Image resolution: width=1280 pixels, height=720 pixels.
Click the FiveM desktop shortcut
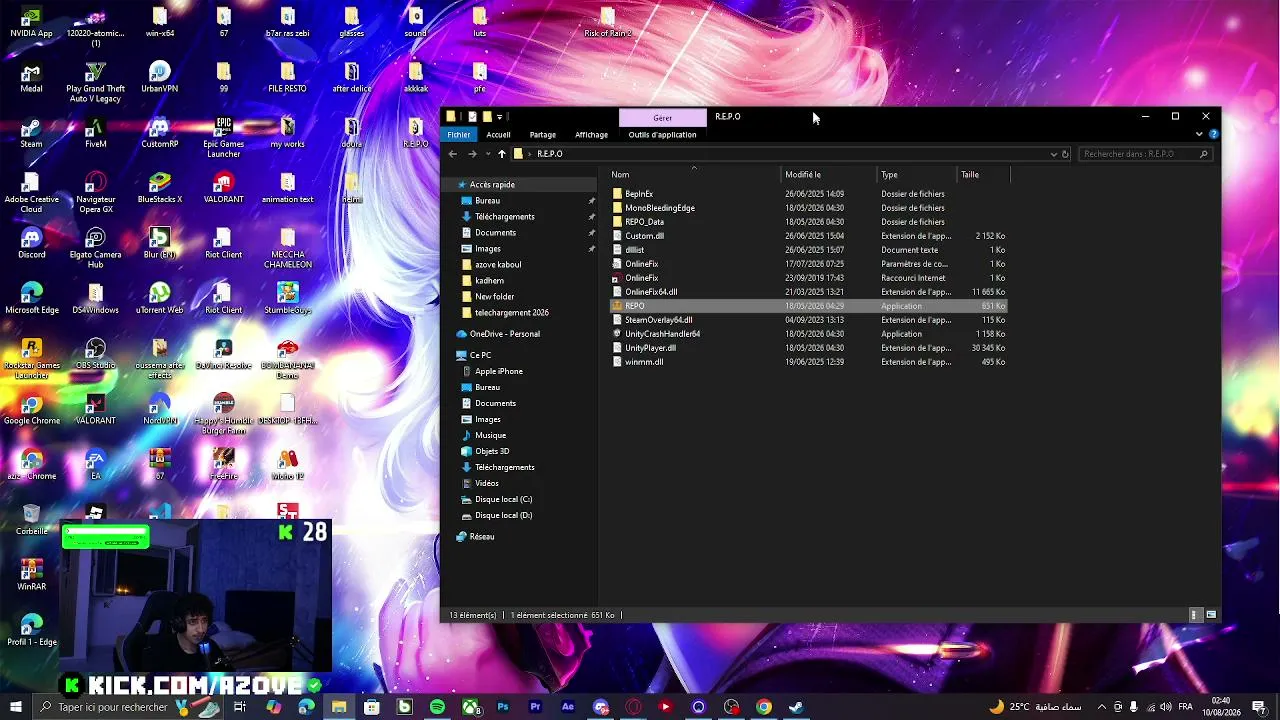click(95, 134)
